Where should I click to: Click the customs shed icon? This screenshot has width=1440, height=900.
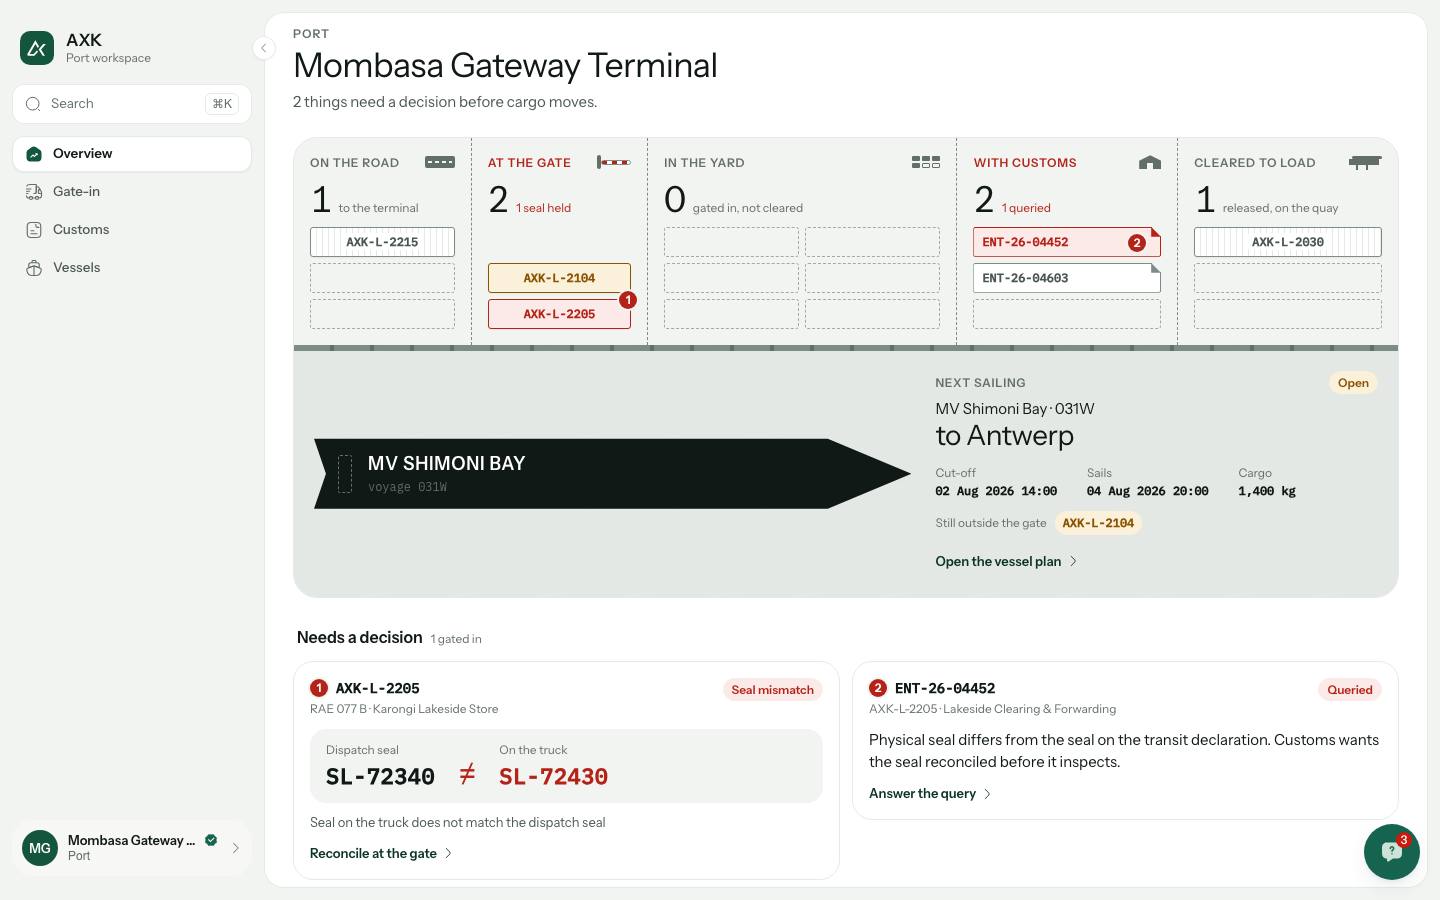pyautogui.click(x=1150, y=162)
